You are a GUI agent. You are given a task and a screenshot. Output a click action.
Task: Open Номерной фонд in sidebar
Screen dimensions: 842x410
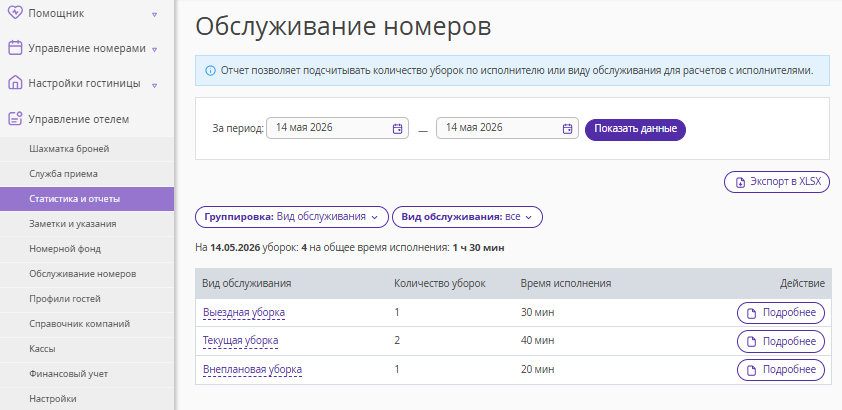click(x=87, y=249)
